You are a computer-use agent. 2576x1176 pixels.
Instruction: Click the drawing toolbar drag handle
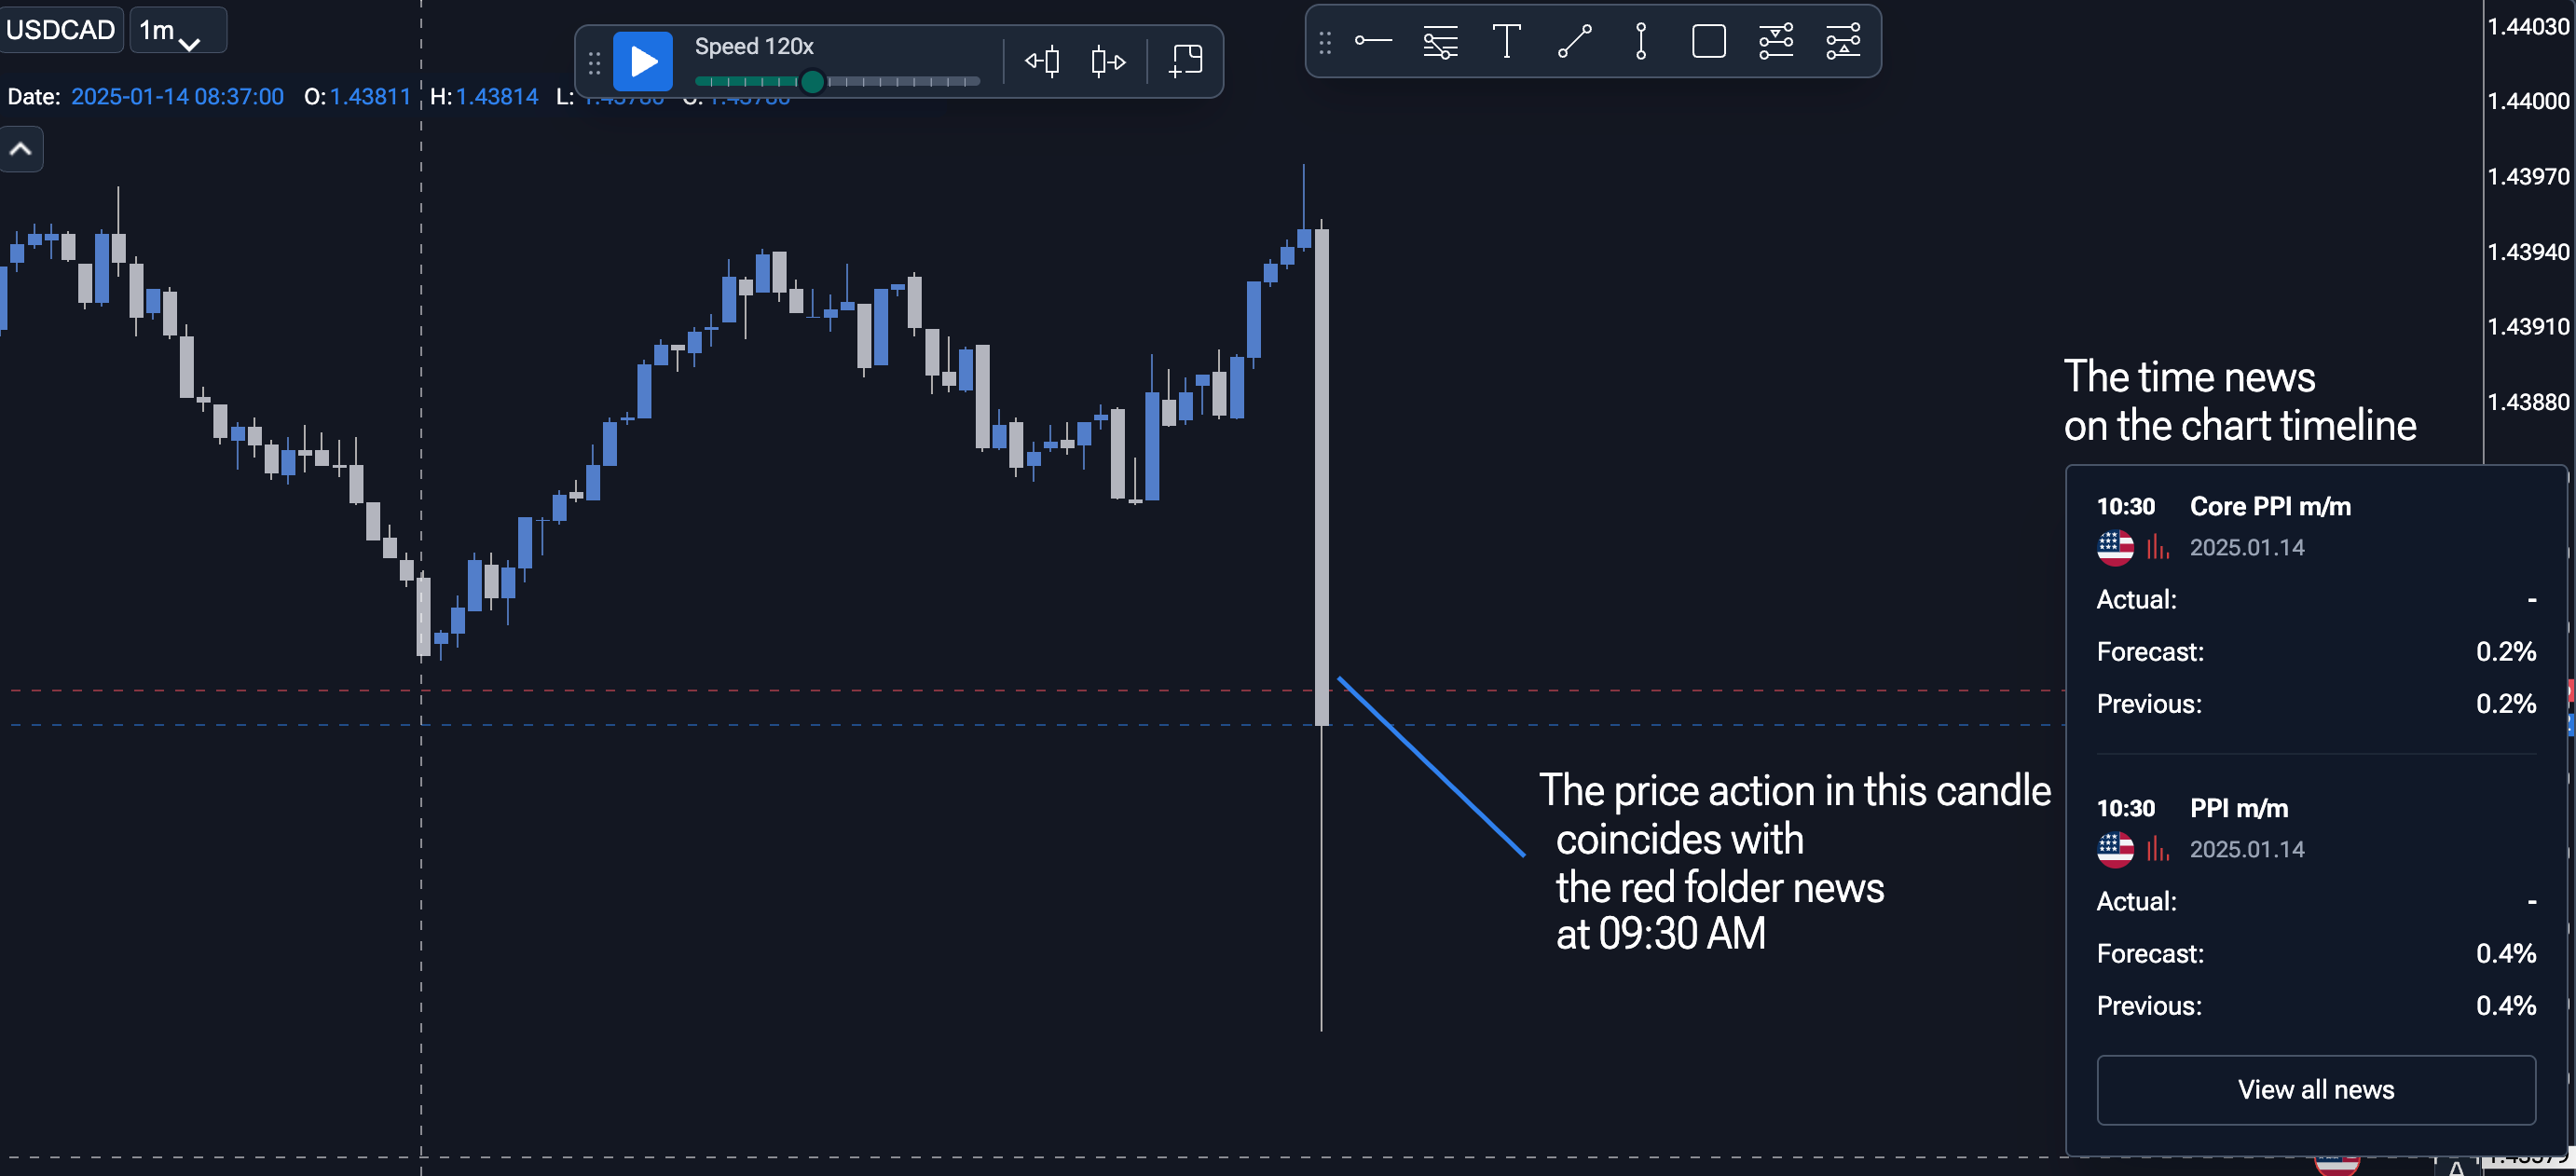1325,42
